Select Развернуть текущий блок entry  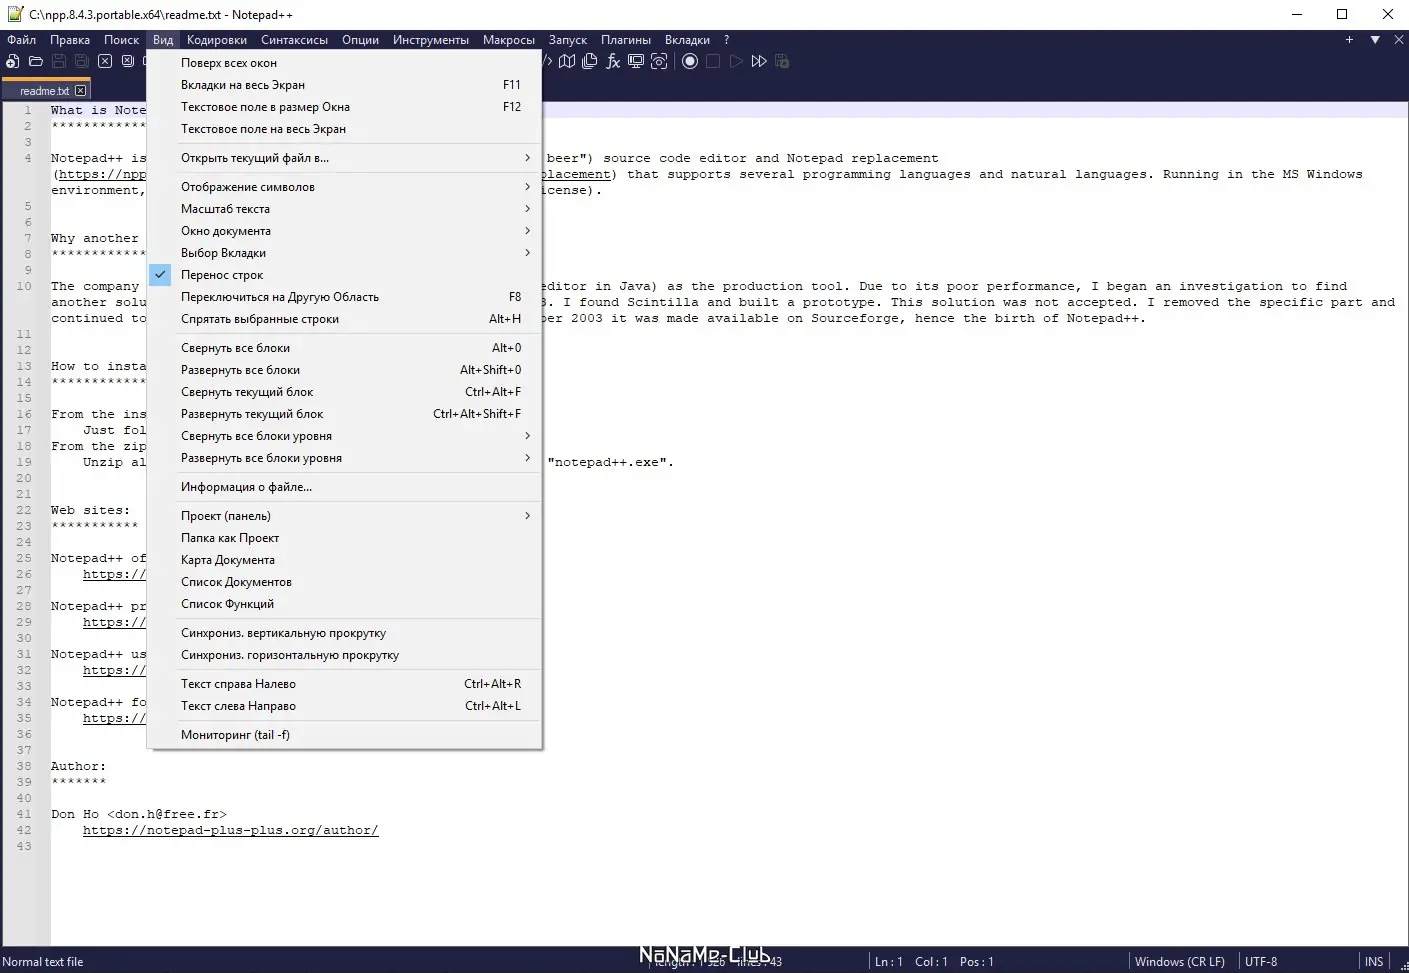click(344, 414)
